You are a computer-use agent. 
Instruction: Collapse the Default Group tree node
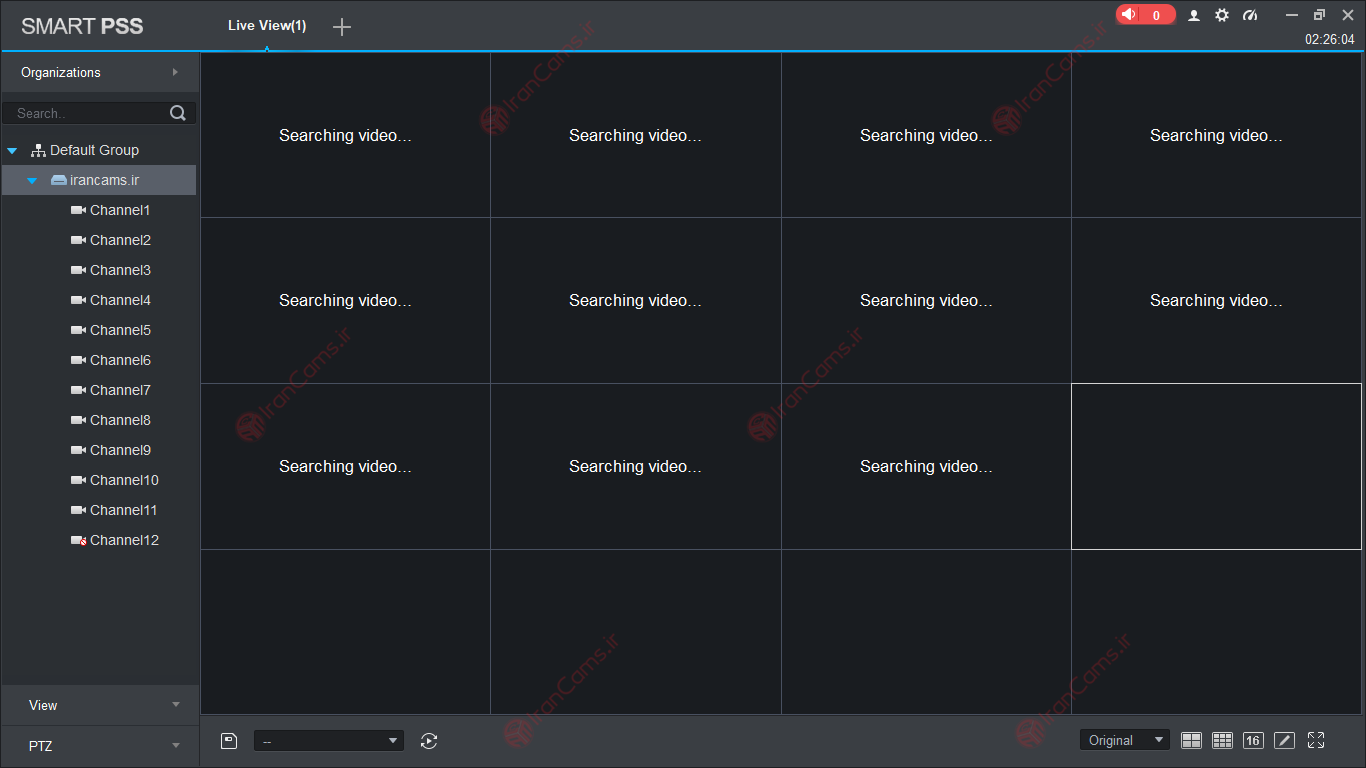pos(12,151)
